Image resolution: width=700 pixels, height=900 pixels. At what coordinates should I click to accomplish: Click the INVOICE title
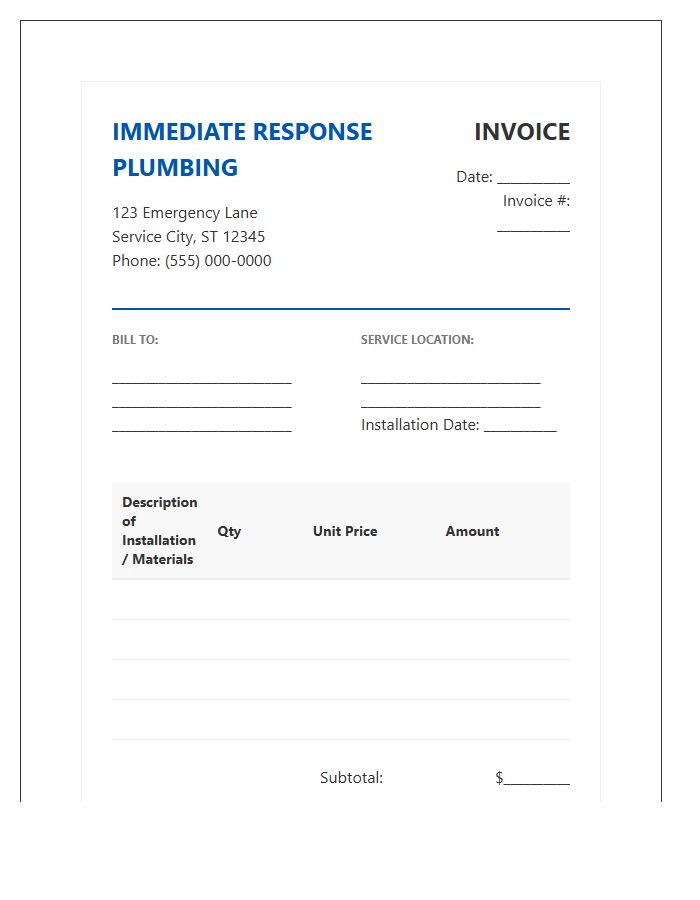[522, 132]
